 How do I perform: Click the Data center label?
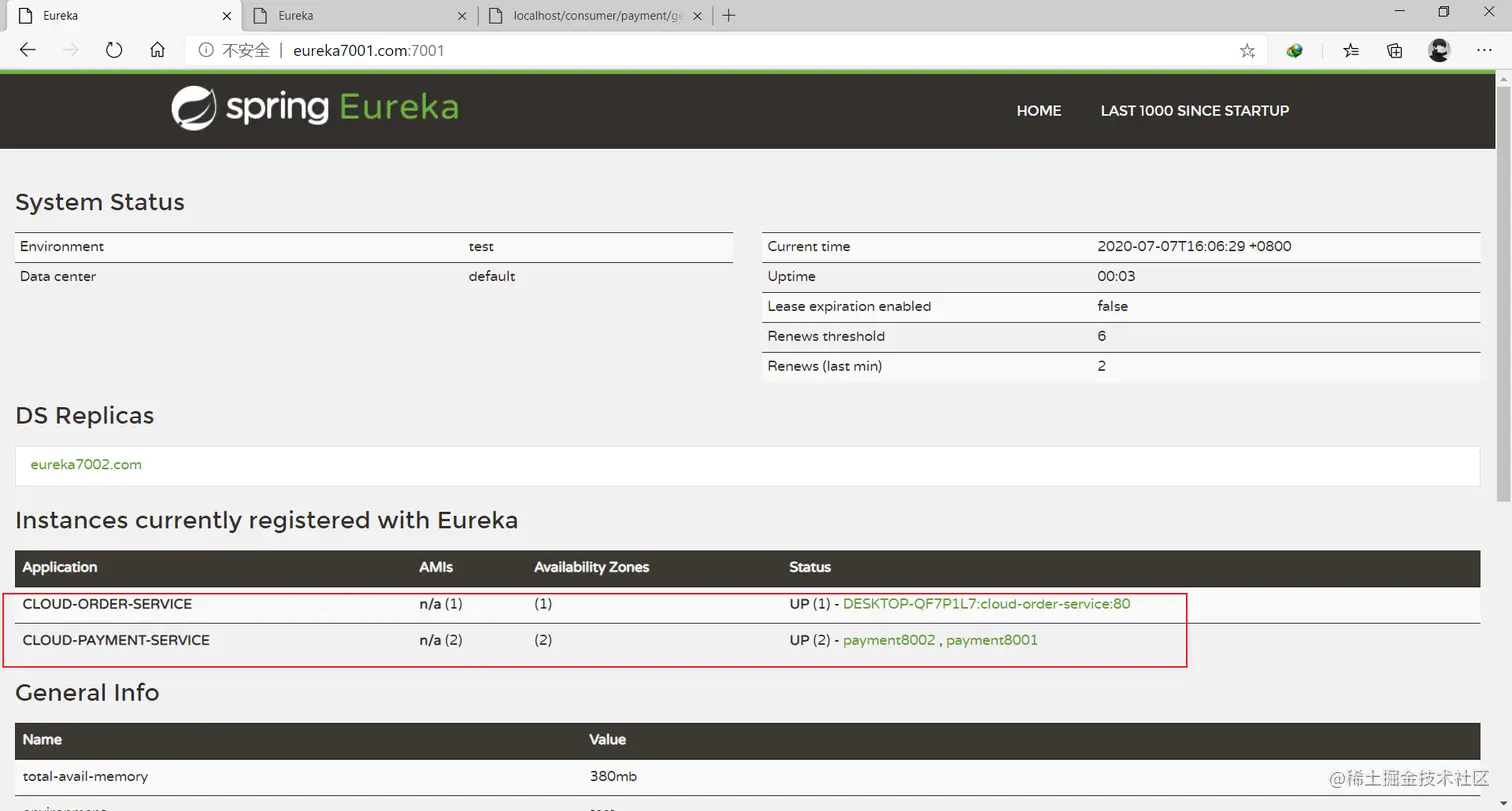(x=58, y=276)
